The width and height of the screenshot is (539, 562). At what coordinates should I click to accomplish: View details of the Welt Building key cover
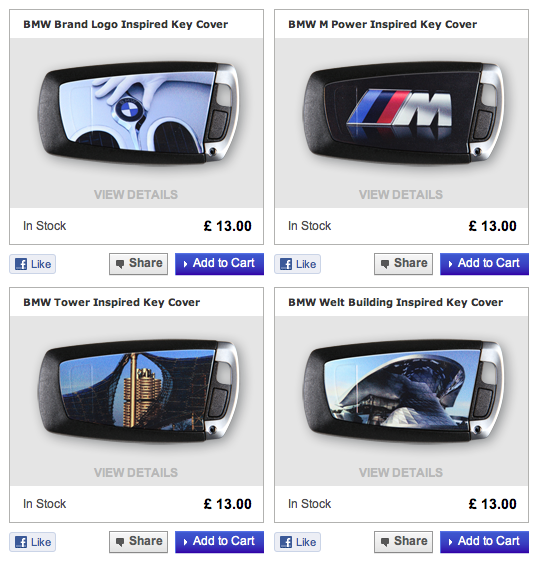tap(401, 472)
